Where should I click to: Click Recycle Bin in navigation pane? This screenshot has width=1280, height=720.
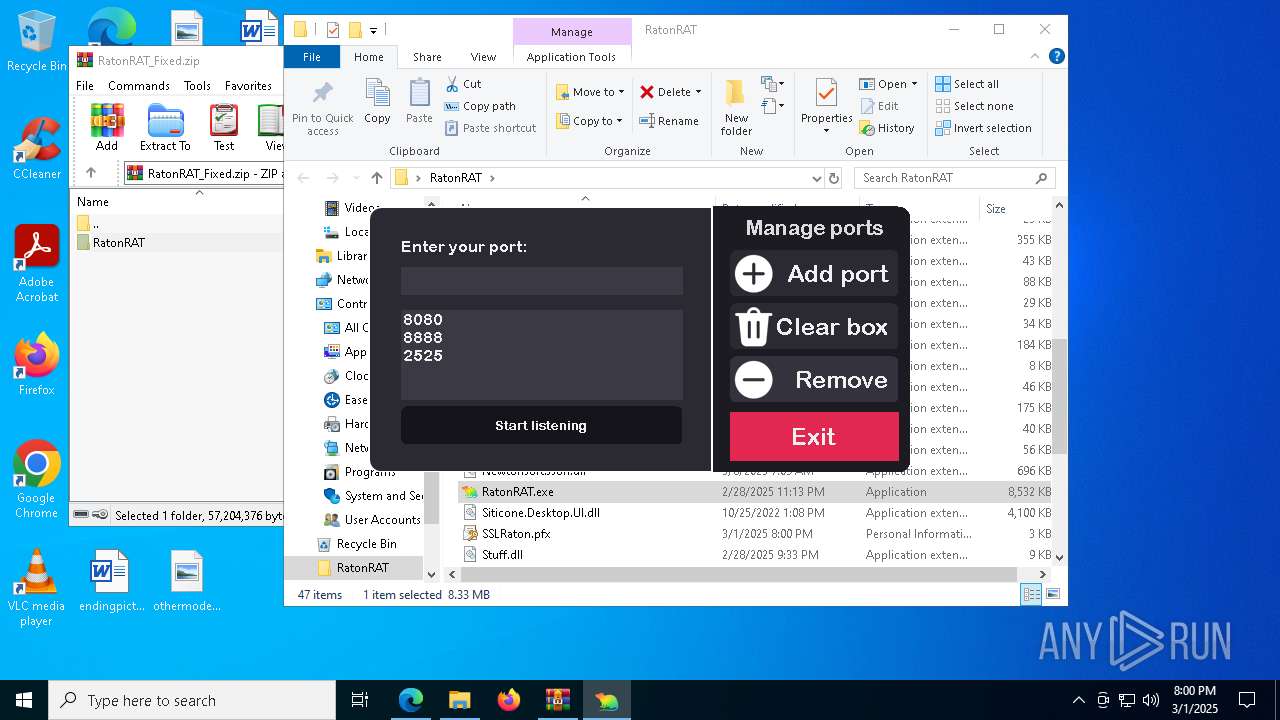(366, 544)
